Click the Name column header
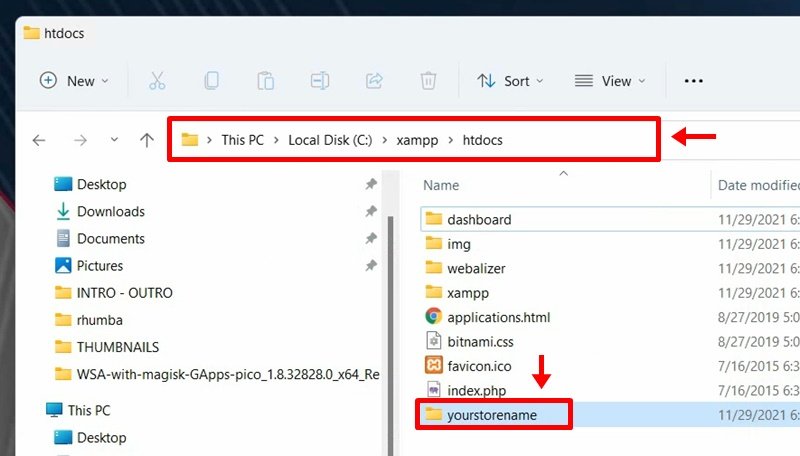 click(441, 185)
